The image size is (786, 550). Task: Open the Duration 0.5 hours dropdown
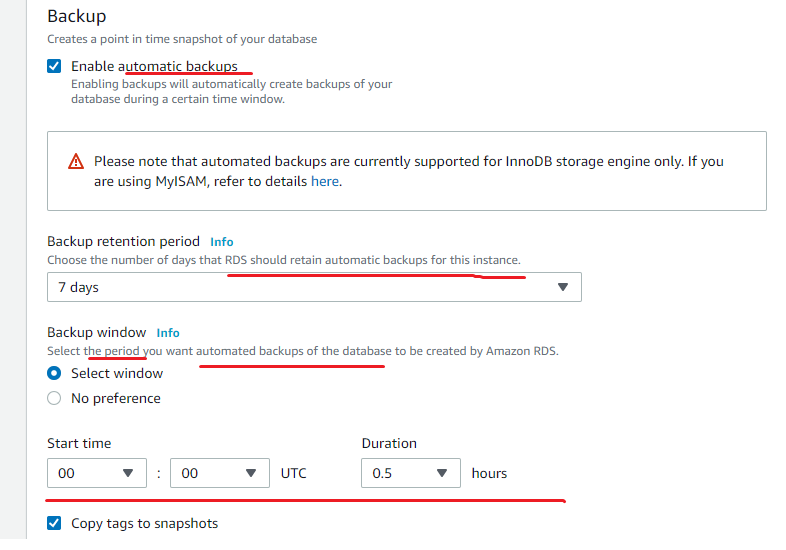click(410, 473)
